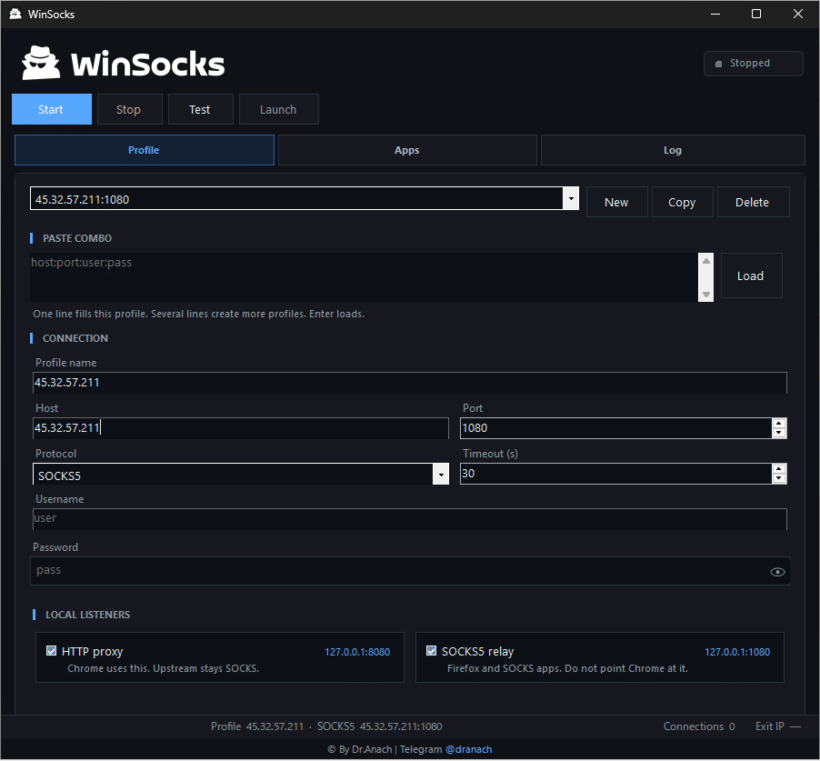Click the status bar Profile 45.32.57.211 text

pos(257,726)
